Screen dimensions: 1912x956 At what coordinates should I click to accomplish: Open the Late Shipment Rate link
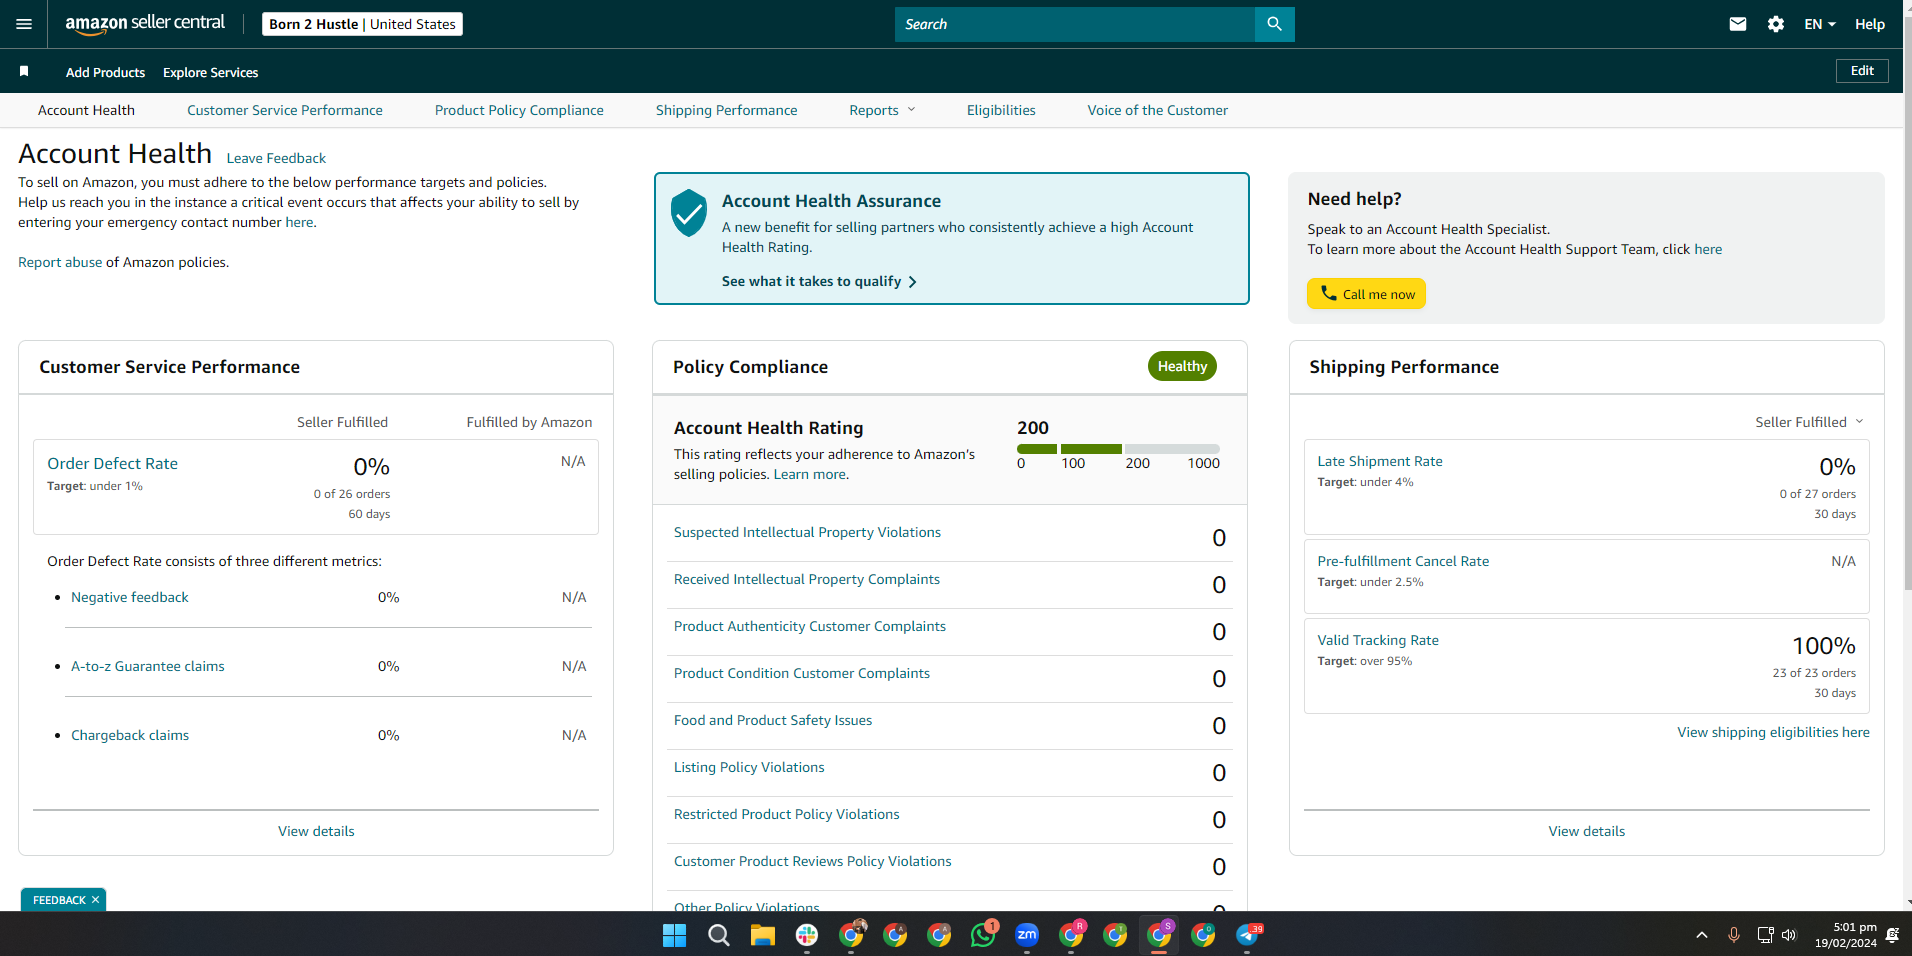click(1380, 461)
